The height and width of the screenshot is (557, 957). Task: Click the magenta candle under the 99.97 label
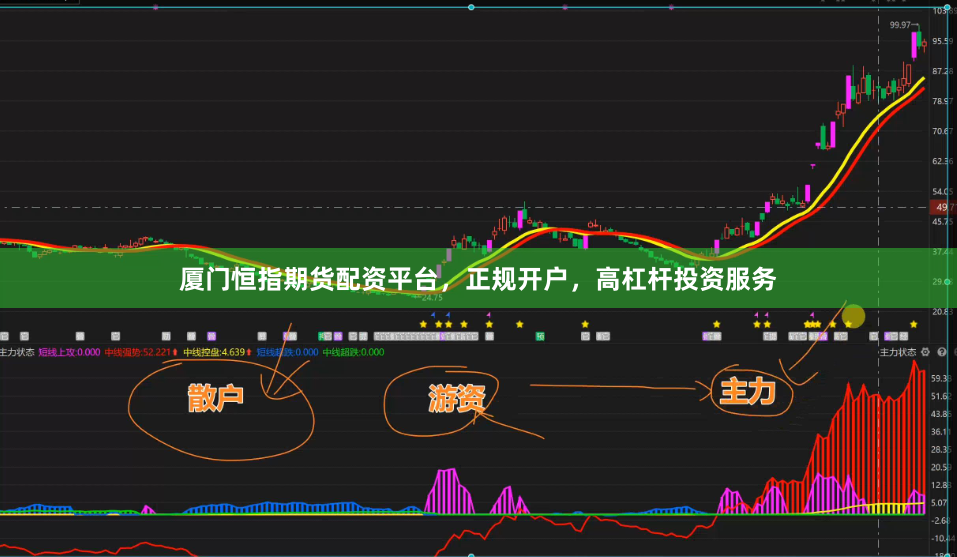(914, 45)
